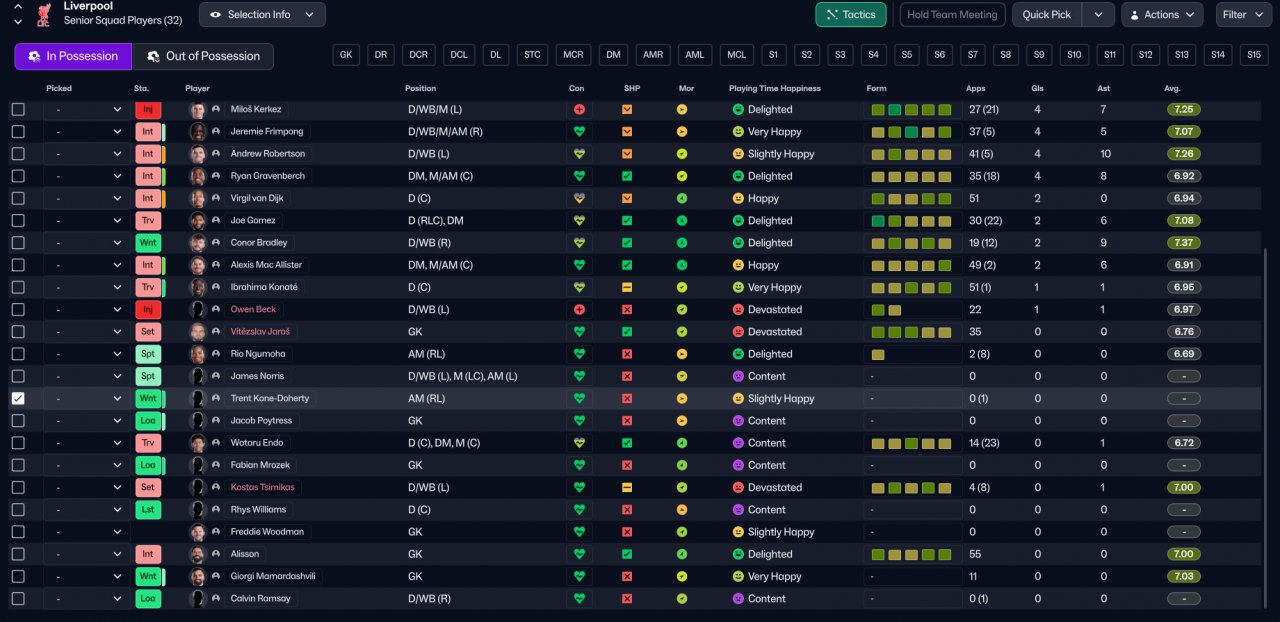Screen dimensions: 1280x622
Task: Open Picked dropdown for Rio Ngumoha
Action: point(86,354)
